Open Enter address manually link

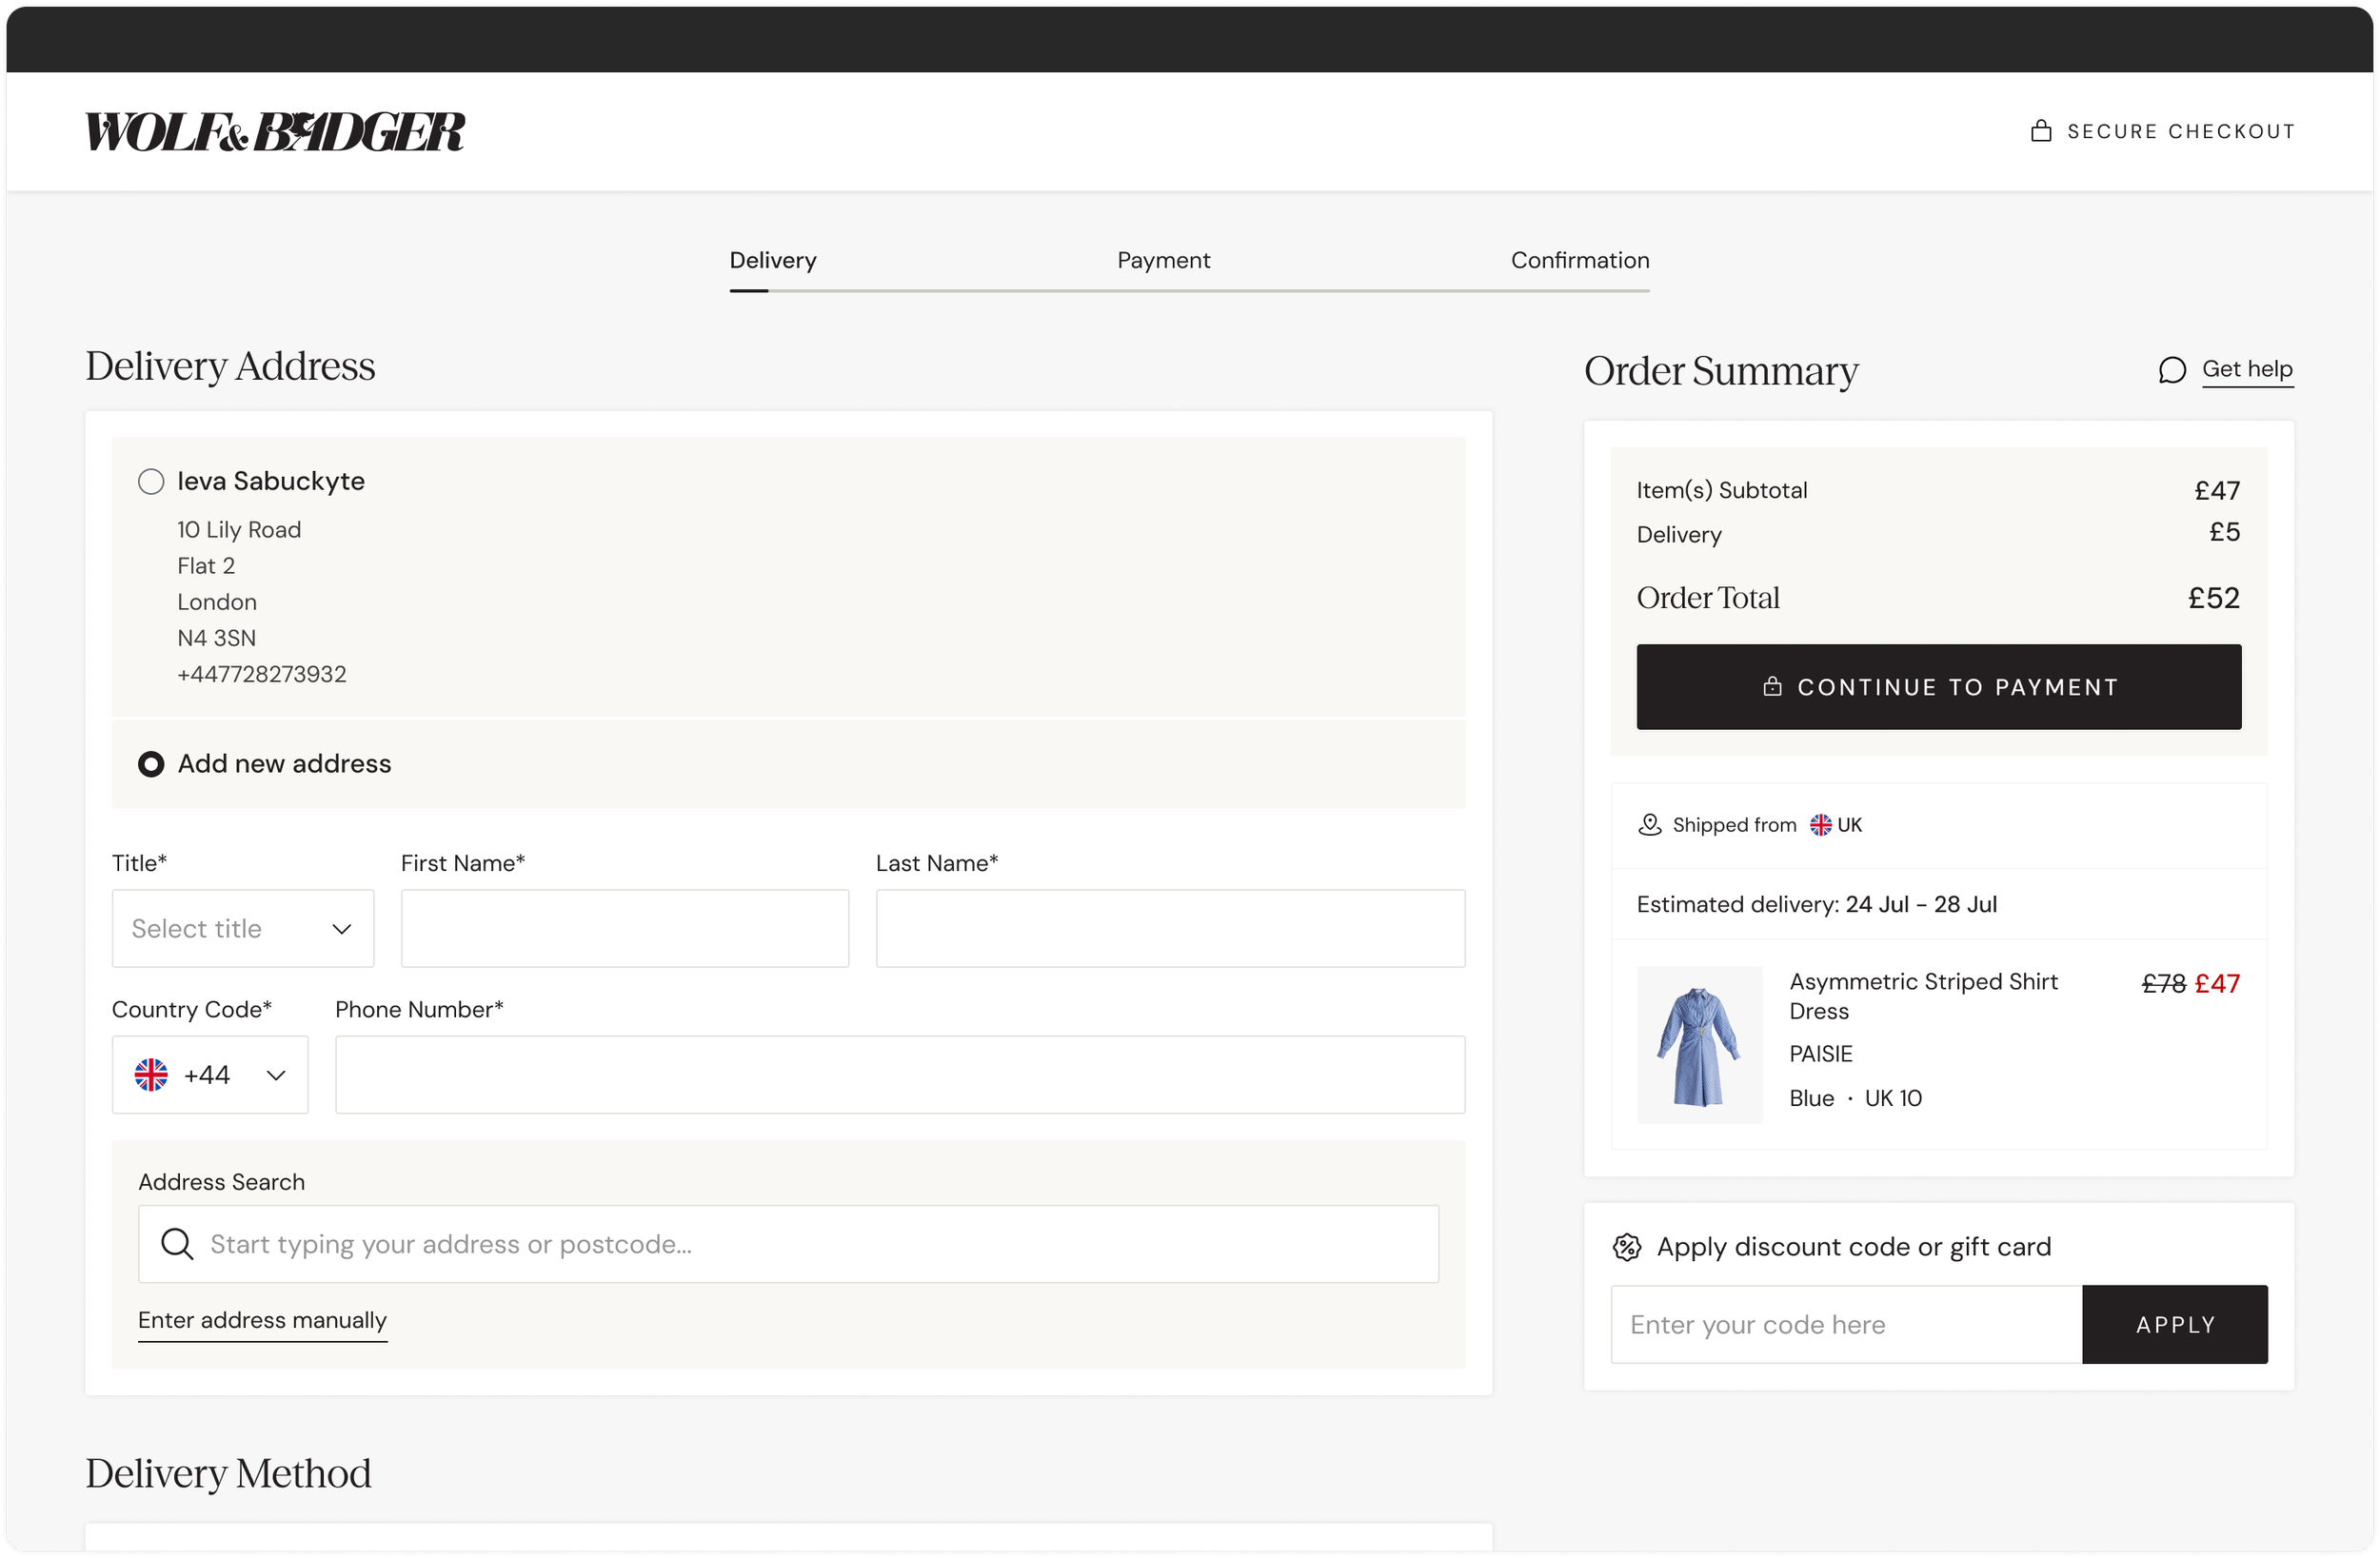coord(262,1319)
